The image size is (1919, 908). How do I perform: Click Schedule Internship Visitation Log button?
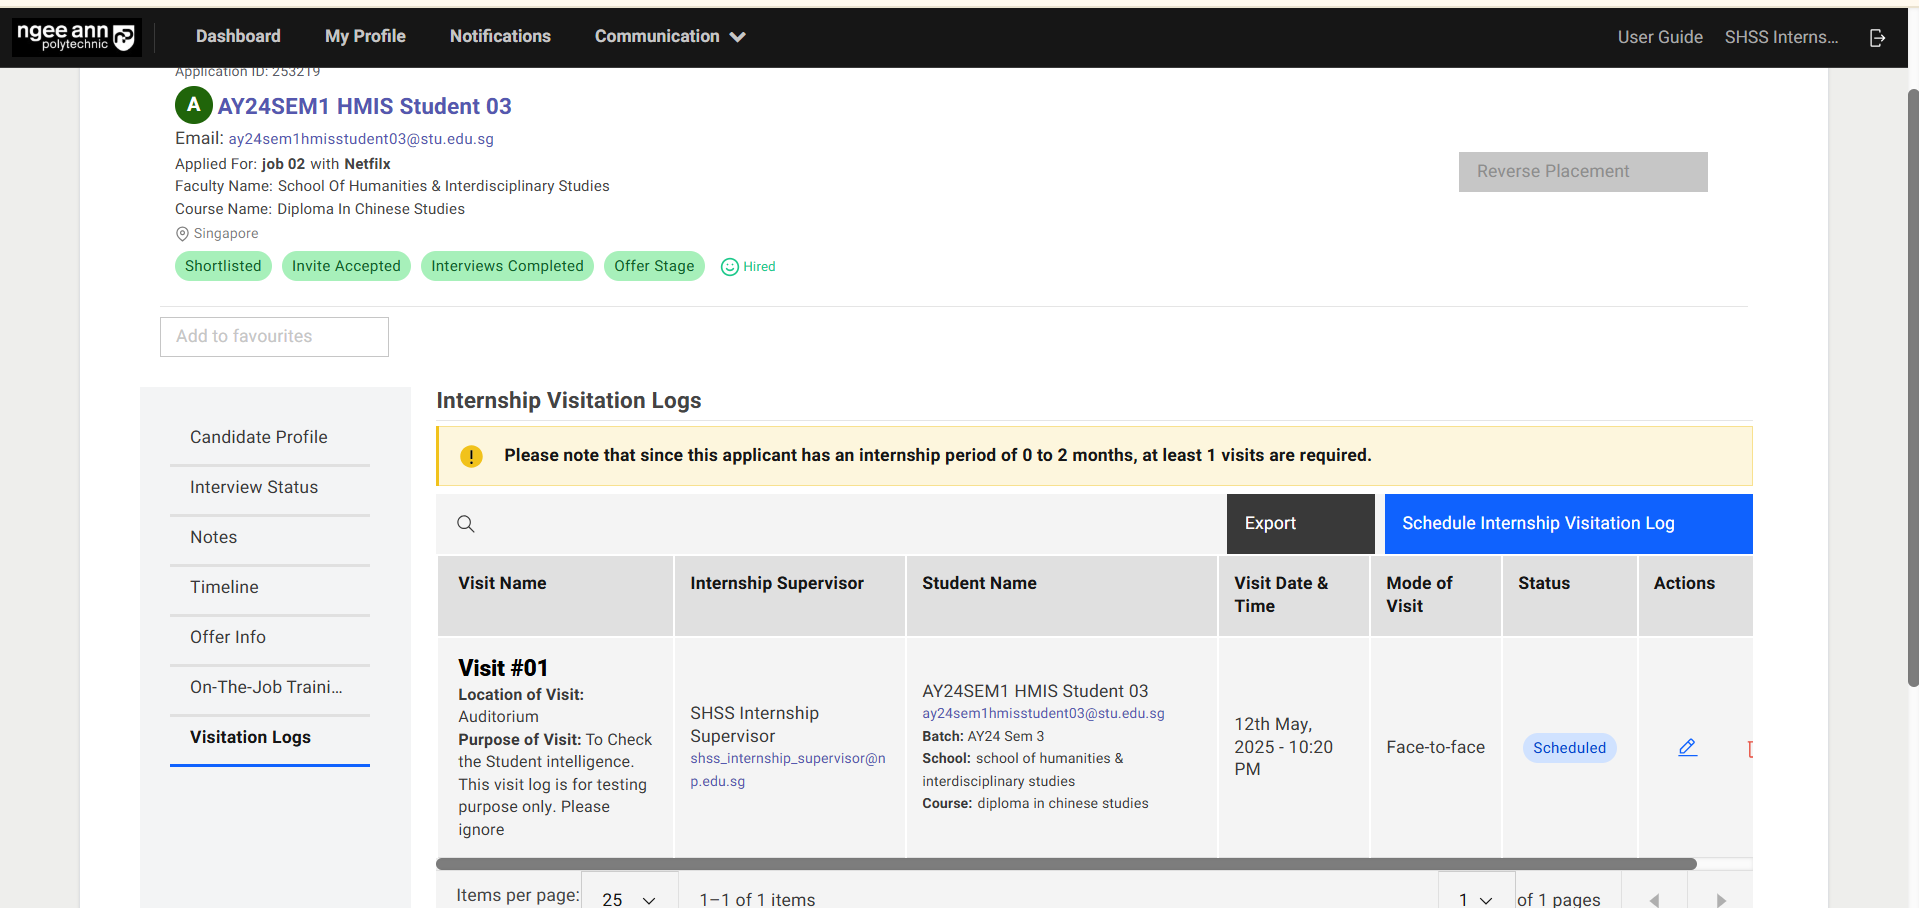(x=1567, y=524)
